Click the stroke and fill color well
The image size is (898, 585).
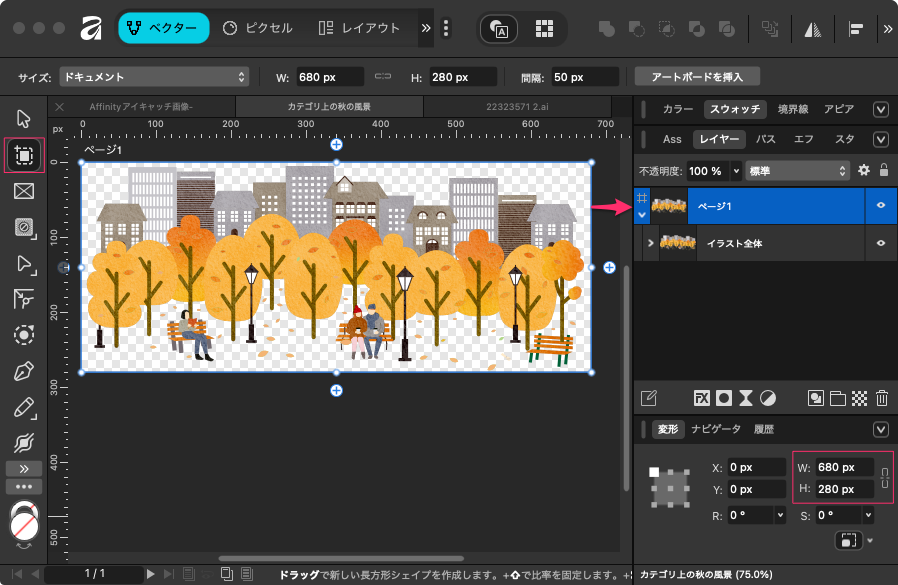[x=24, y=520]
